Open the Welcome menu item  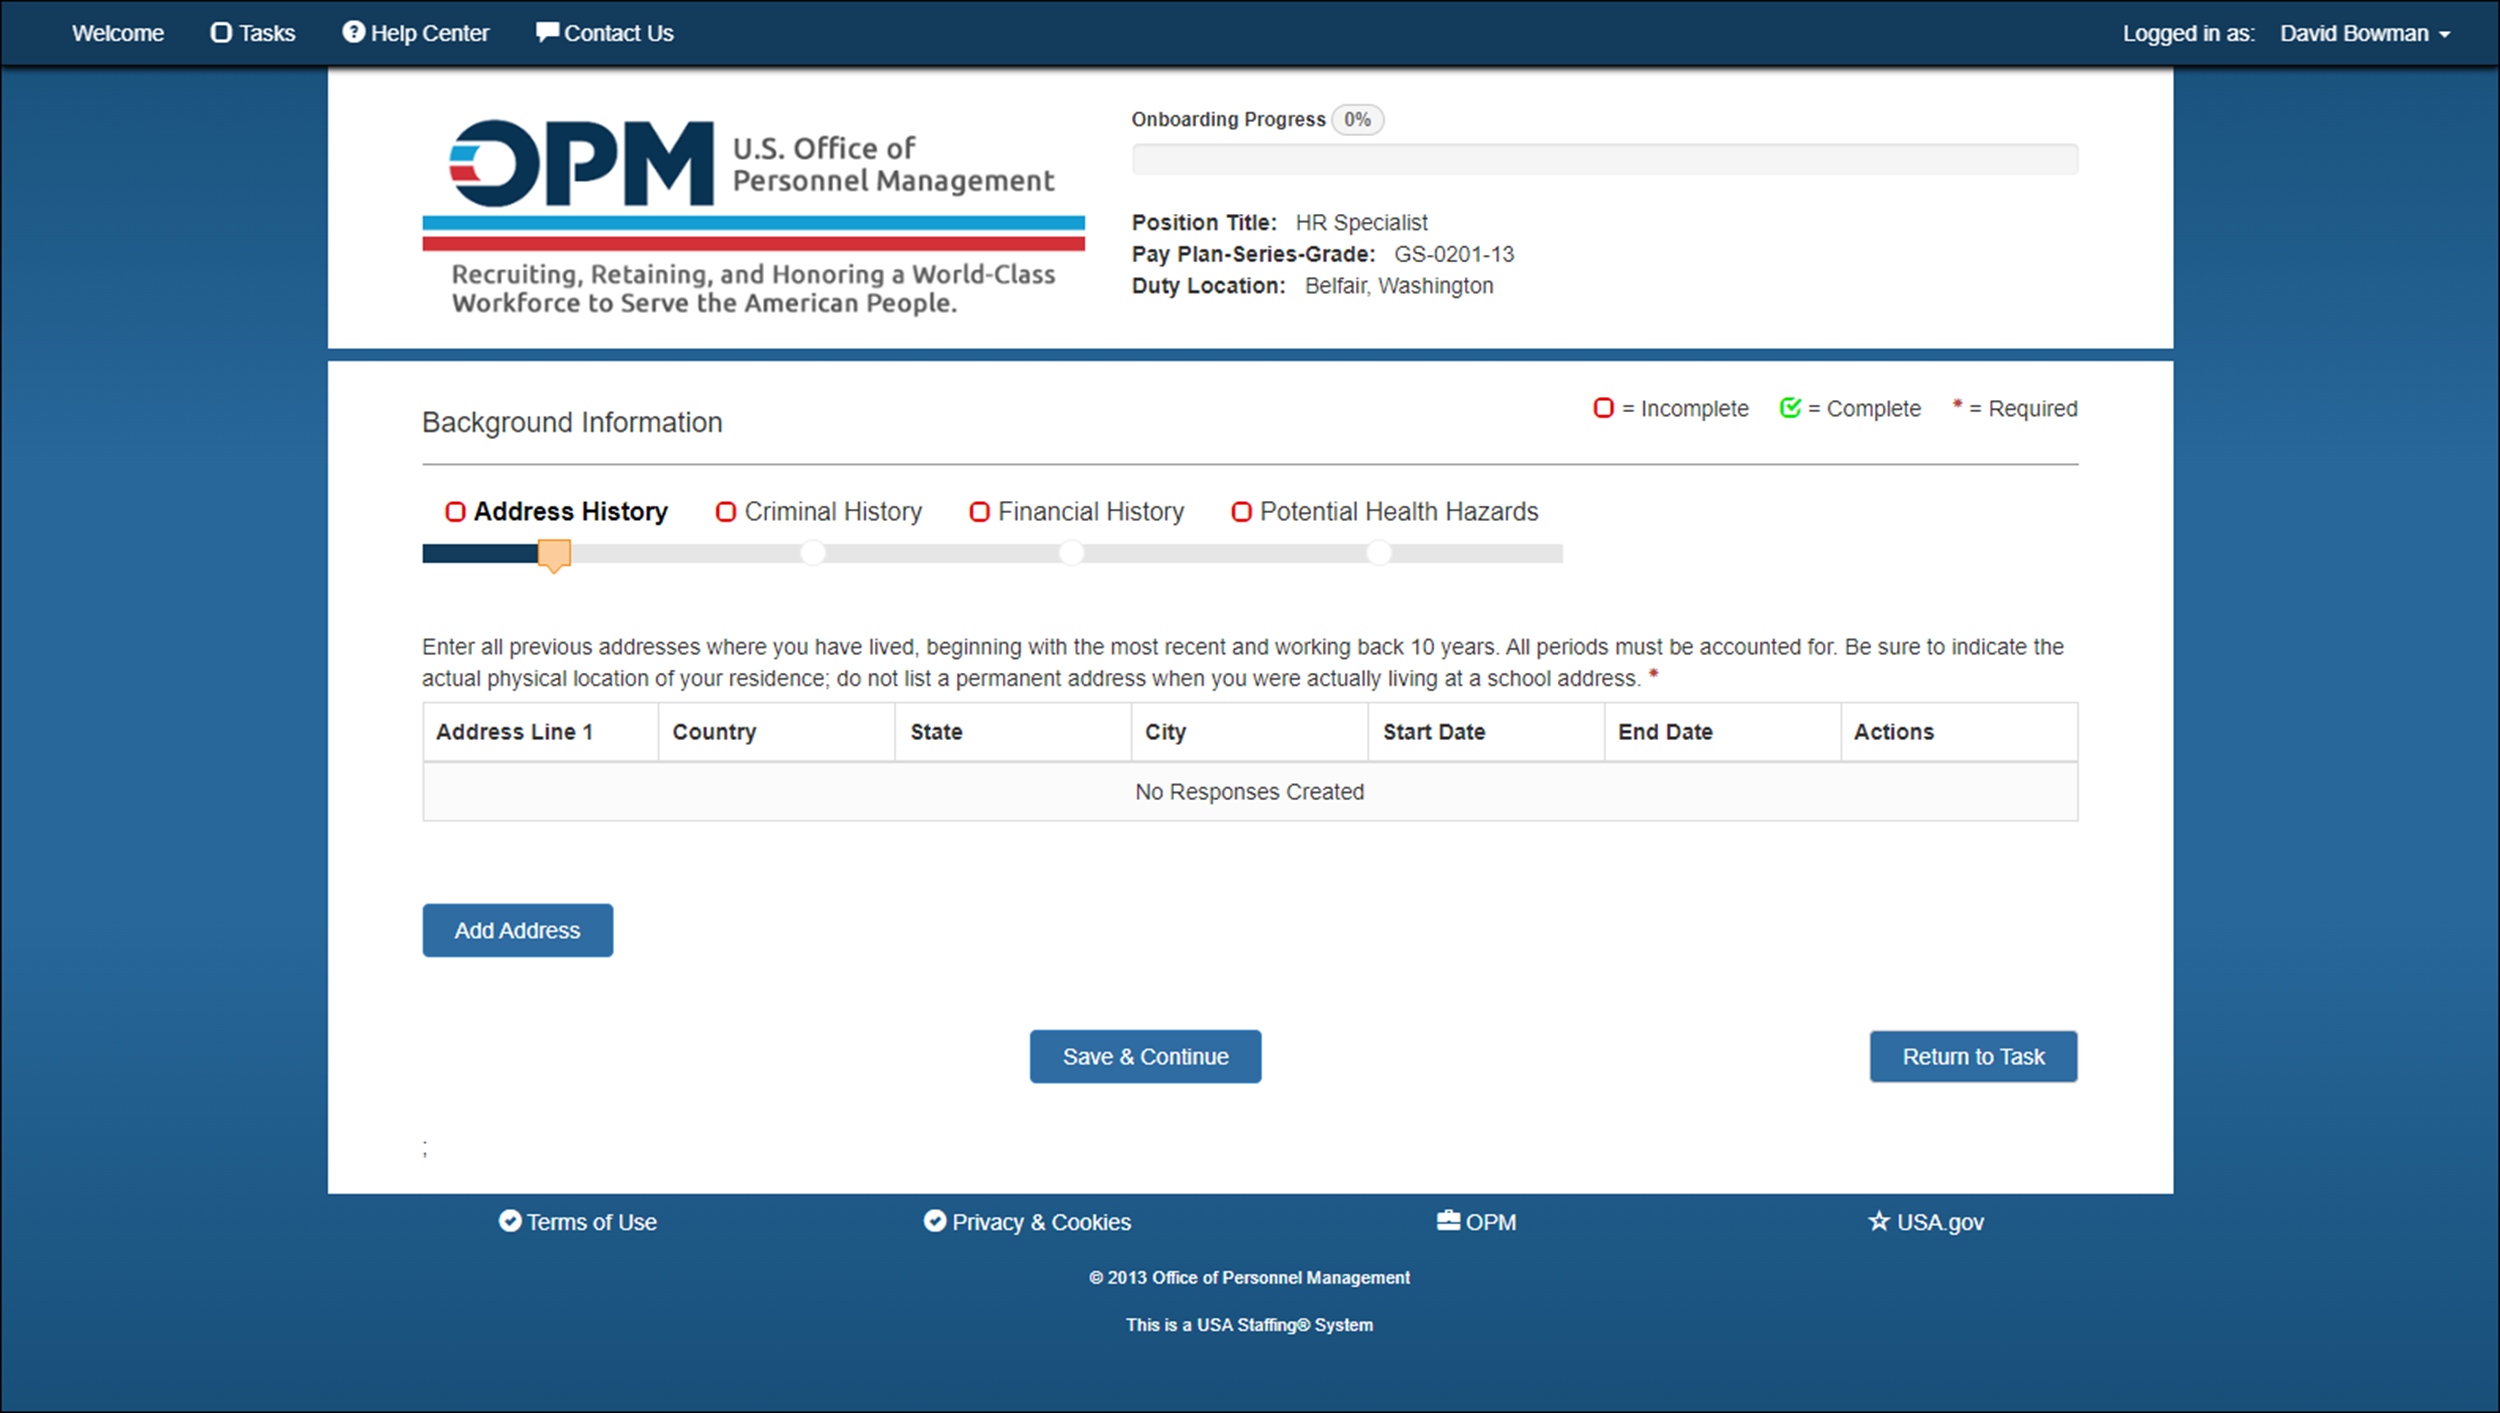click(117, 33)
